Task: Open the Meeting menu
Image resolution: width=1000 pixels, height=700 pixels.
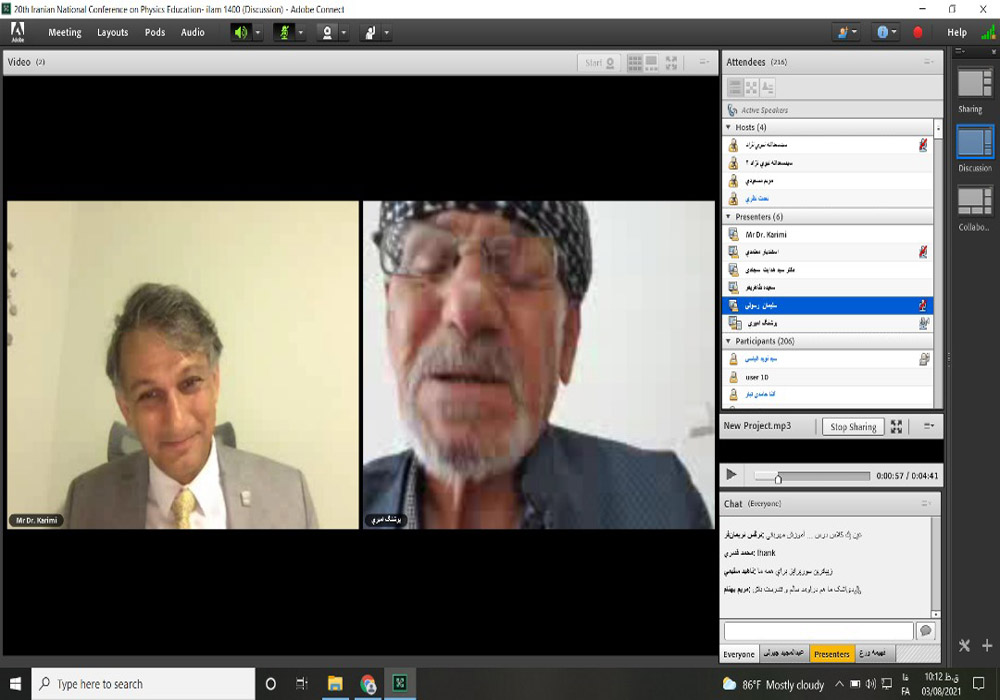Action: click(x=65, y=32)
